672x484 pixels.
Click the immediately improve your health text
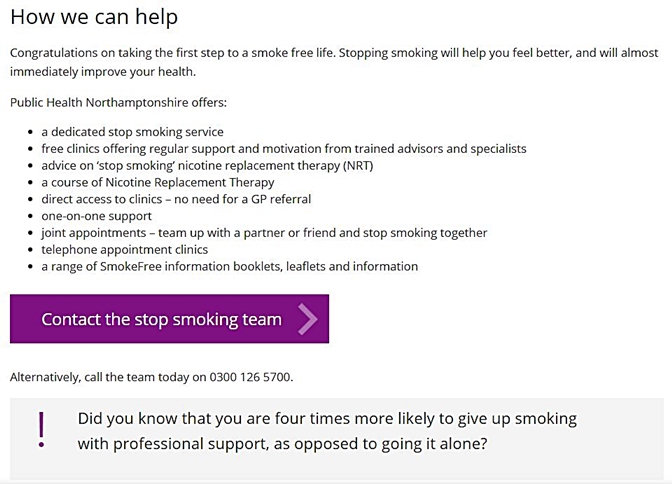pos(116,72)
